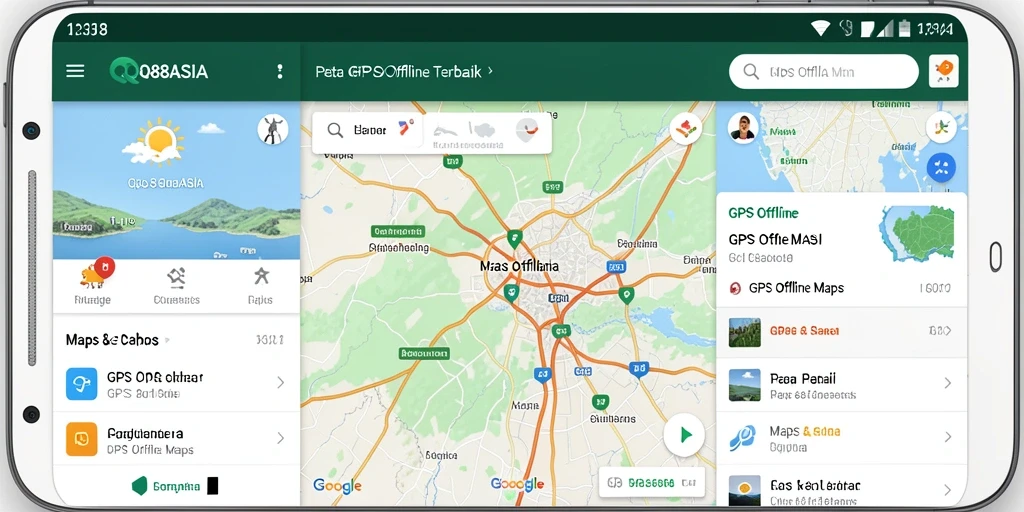
Task: Open the profile avatar on the weather banner
Action: click(x=273, y=129)
